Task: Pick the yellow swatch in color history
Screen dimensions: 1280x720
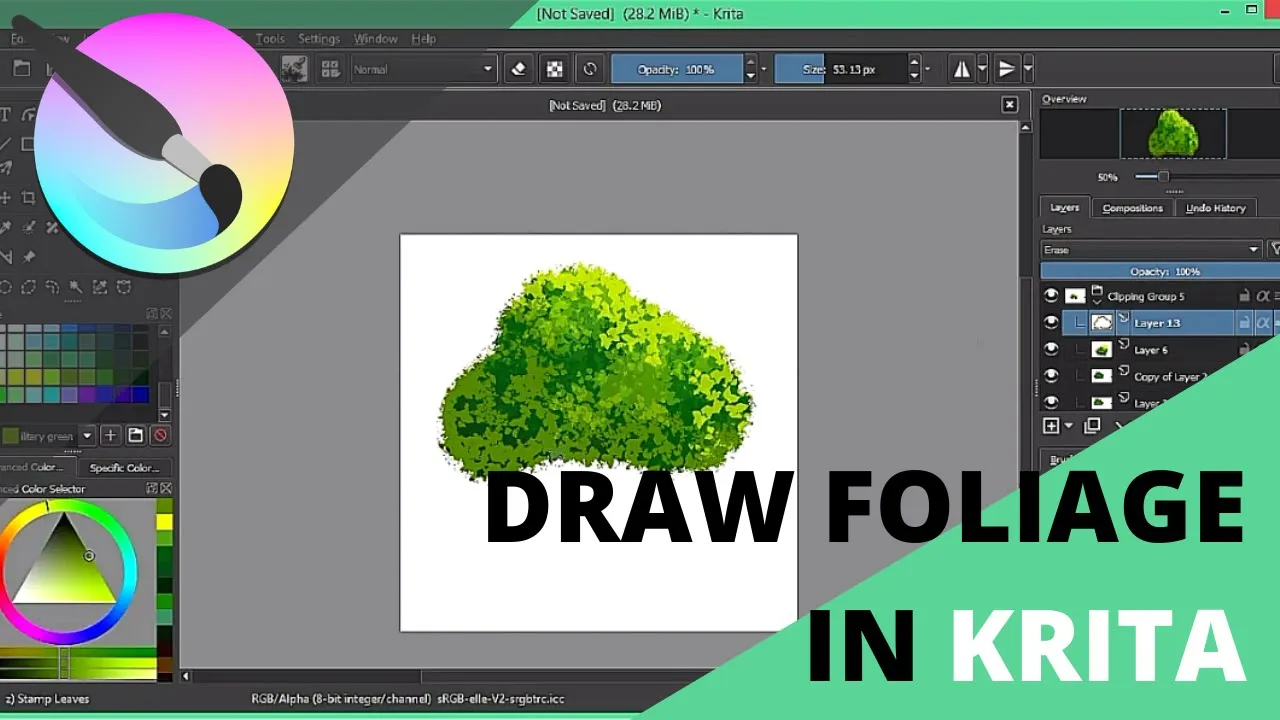Action: [x=164, y=522]
